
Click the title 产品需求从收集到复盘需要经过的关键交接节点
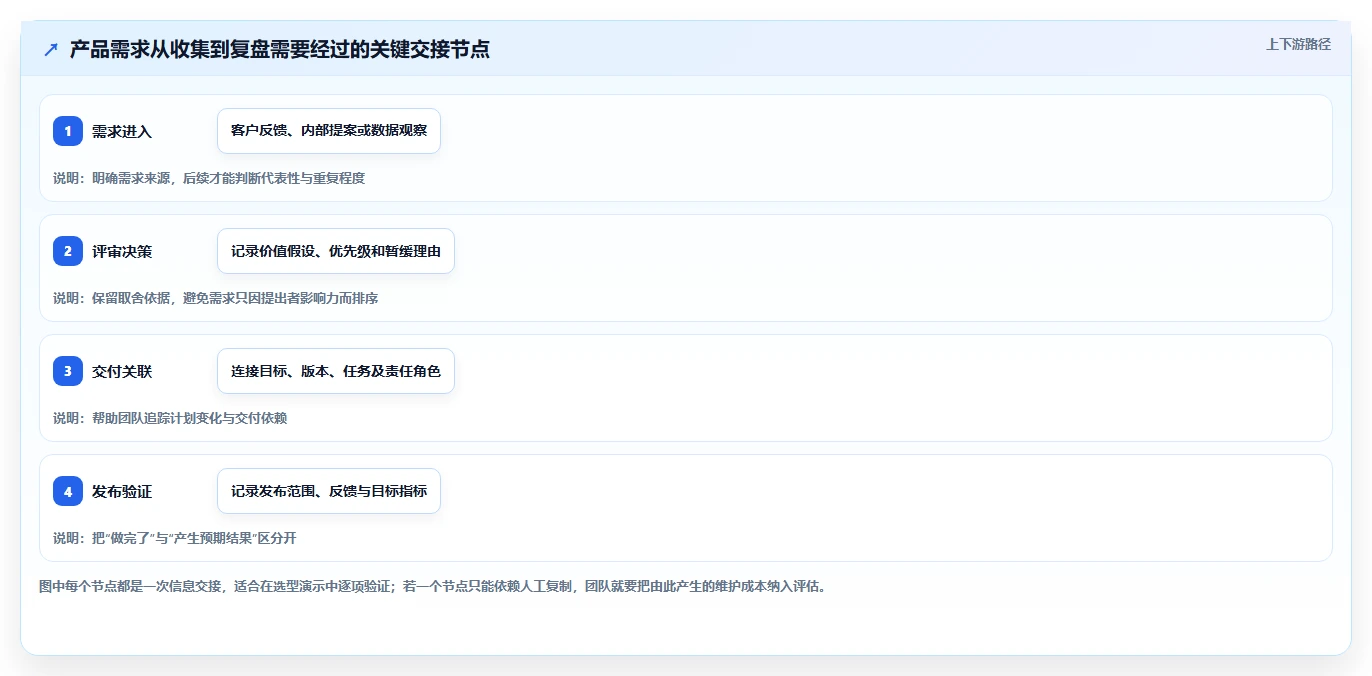(x=280, y=50)
